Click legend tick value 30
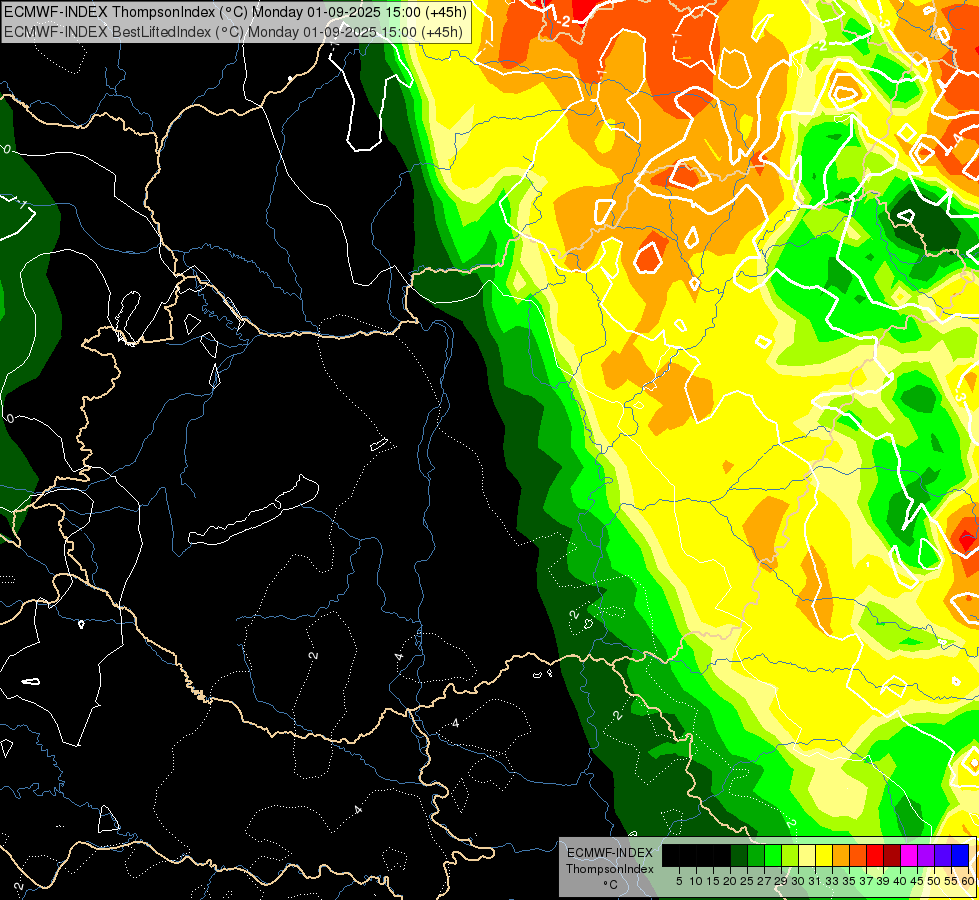 799,881
